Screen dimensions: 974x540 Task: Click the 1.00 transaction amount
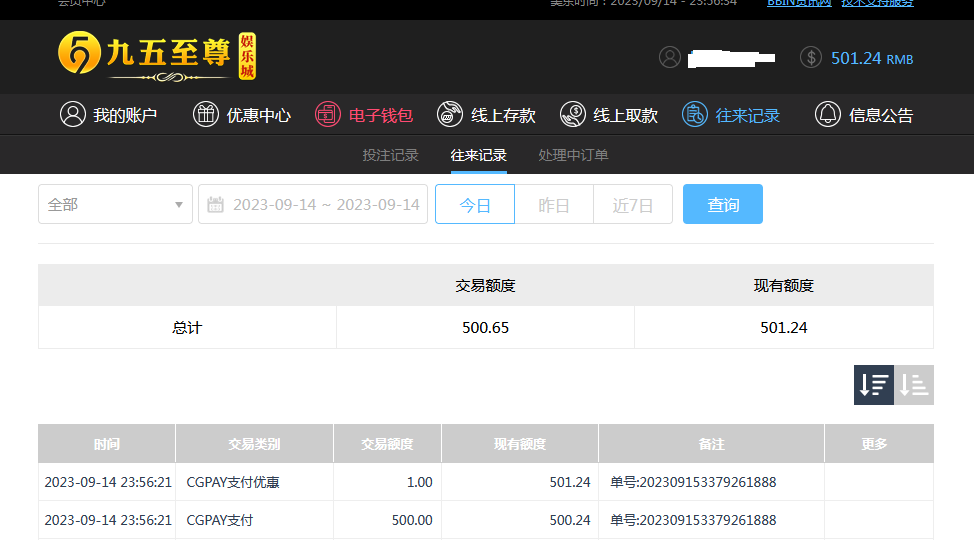[x=419, y=482]
